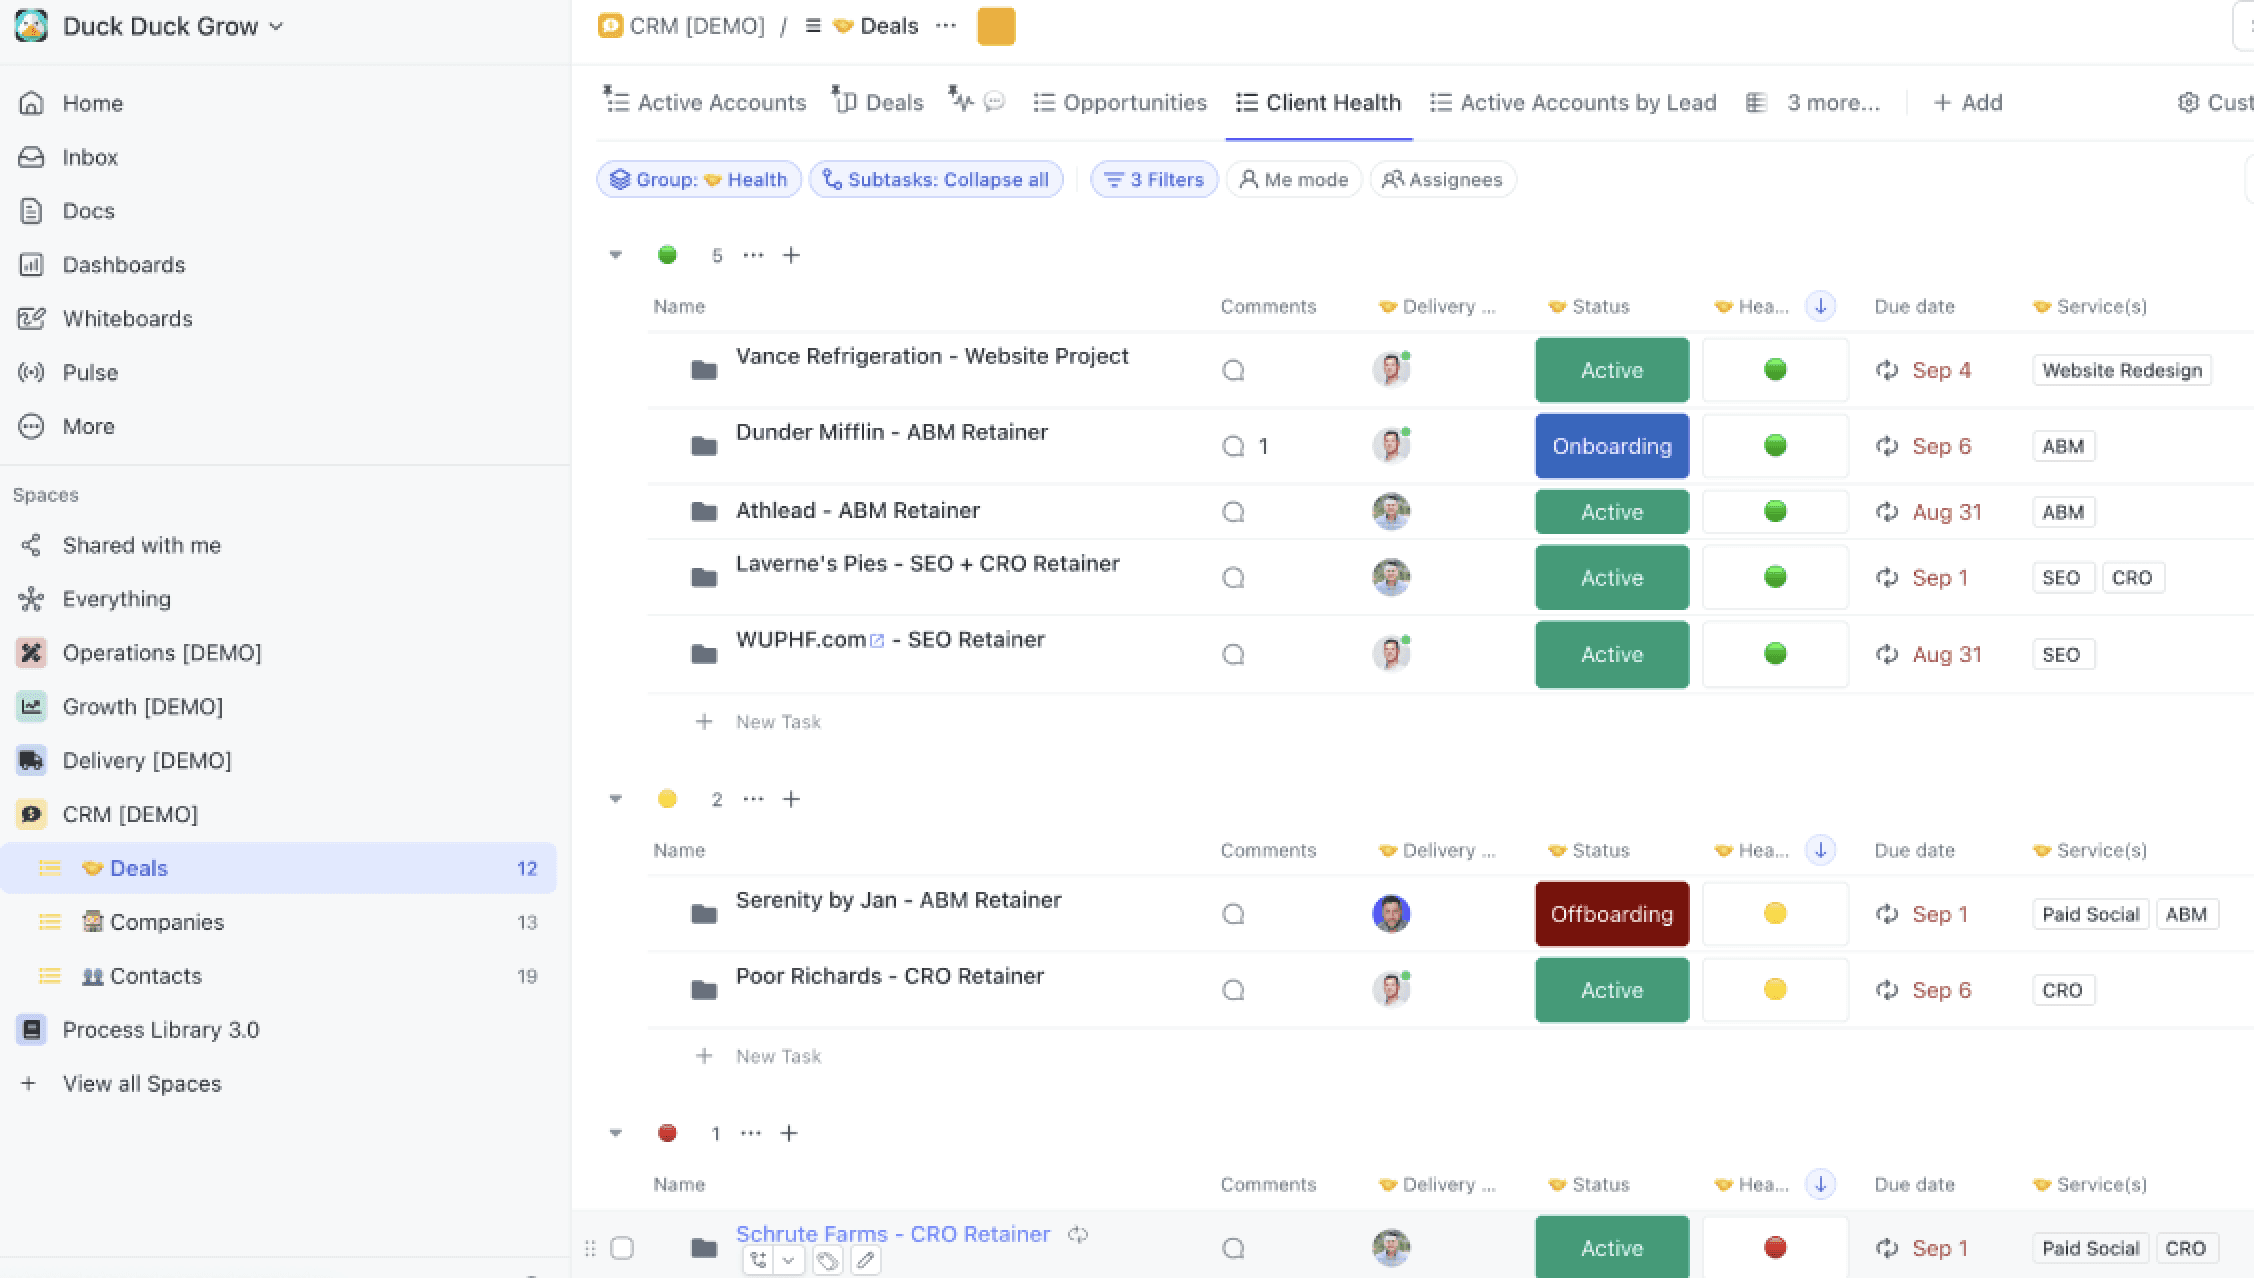Screen dimensions: 2254x1278
Task: Open the Everything view
Action: pyautogui.click(x=116, y=599)
